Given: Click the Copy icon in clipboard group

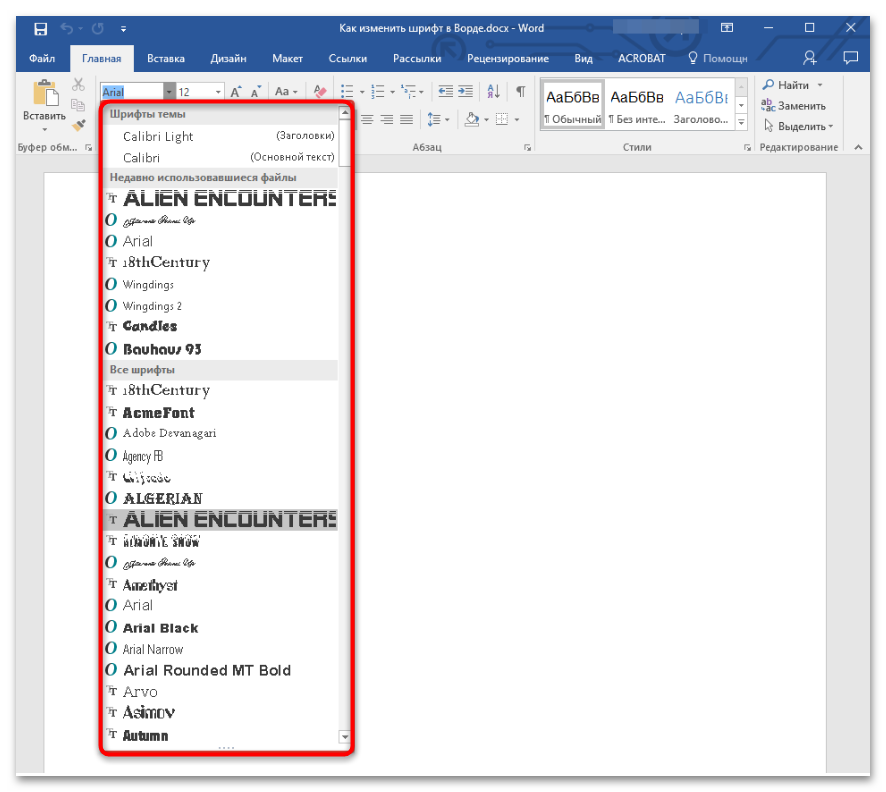Looking at the screenshot, I should click(x=78, y=105).
